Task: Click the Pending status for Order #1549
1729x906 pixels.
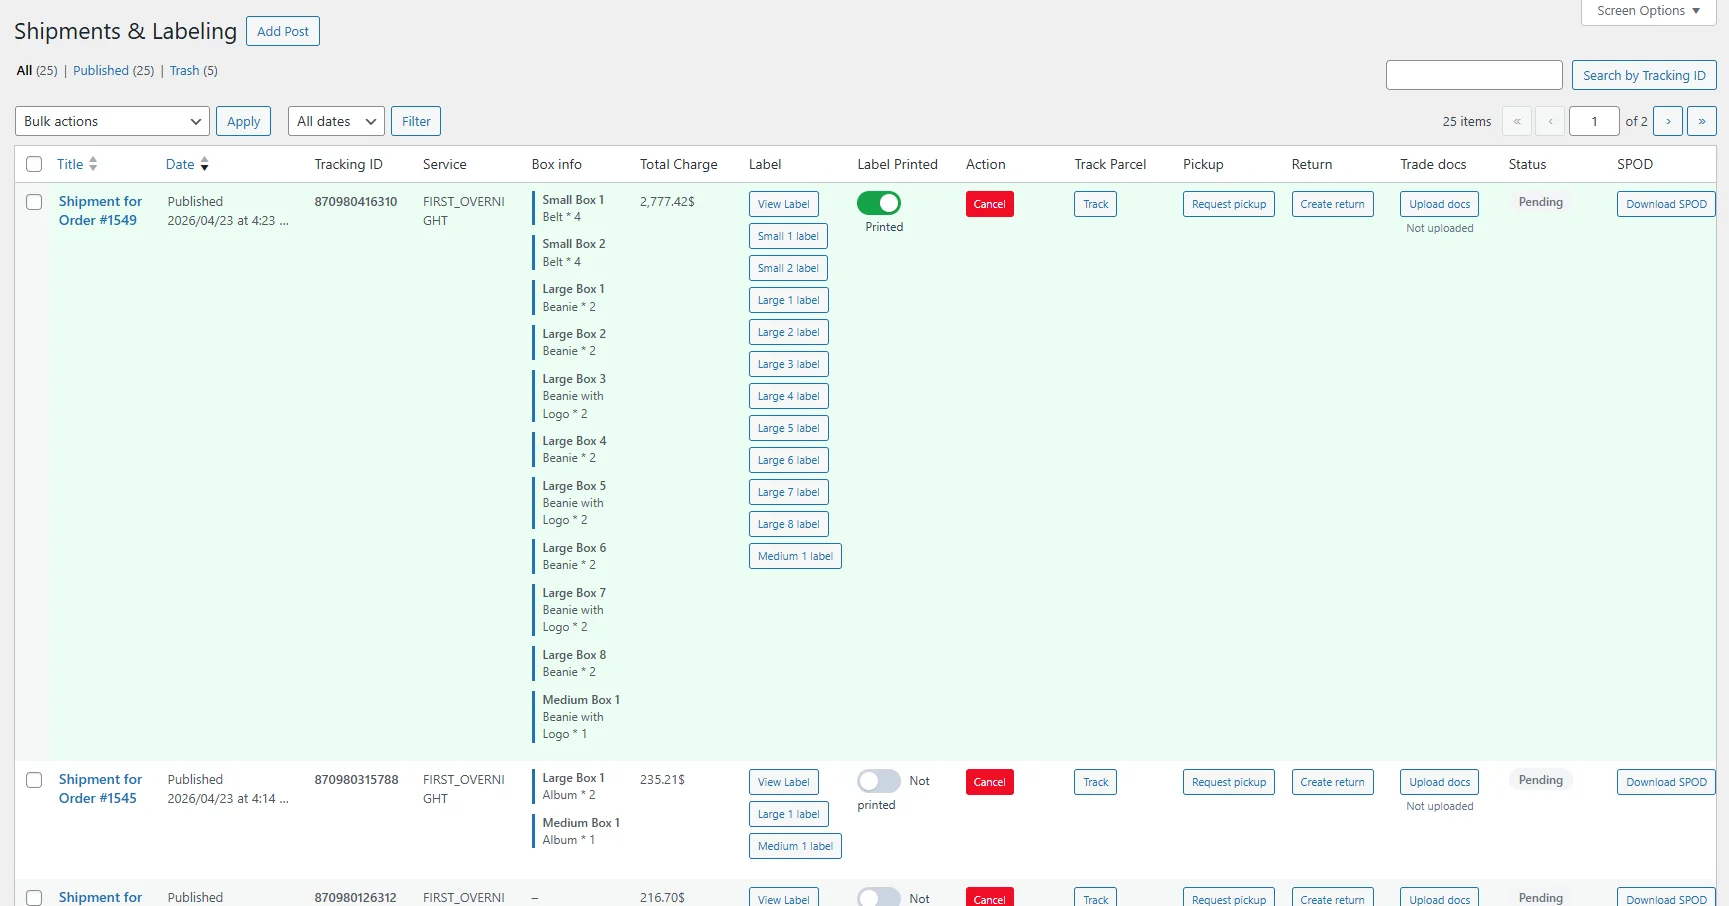Action: (1540, 202)
